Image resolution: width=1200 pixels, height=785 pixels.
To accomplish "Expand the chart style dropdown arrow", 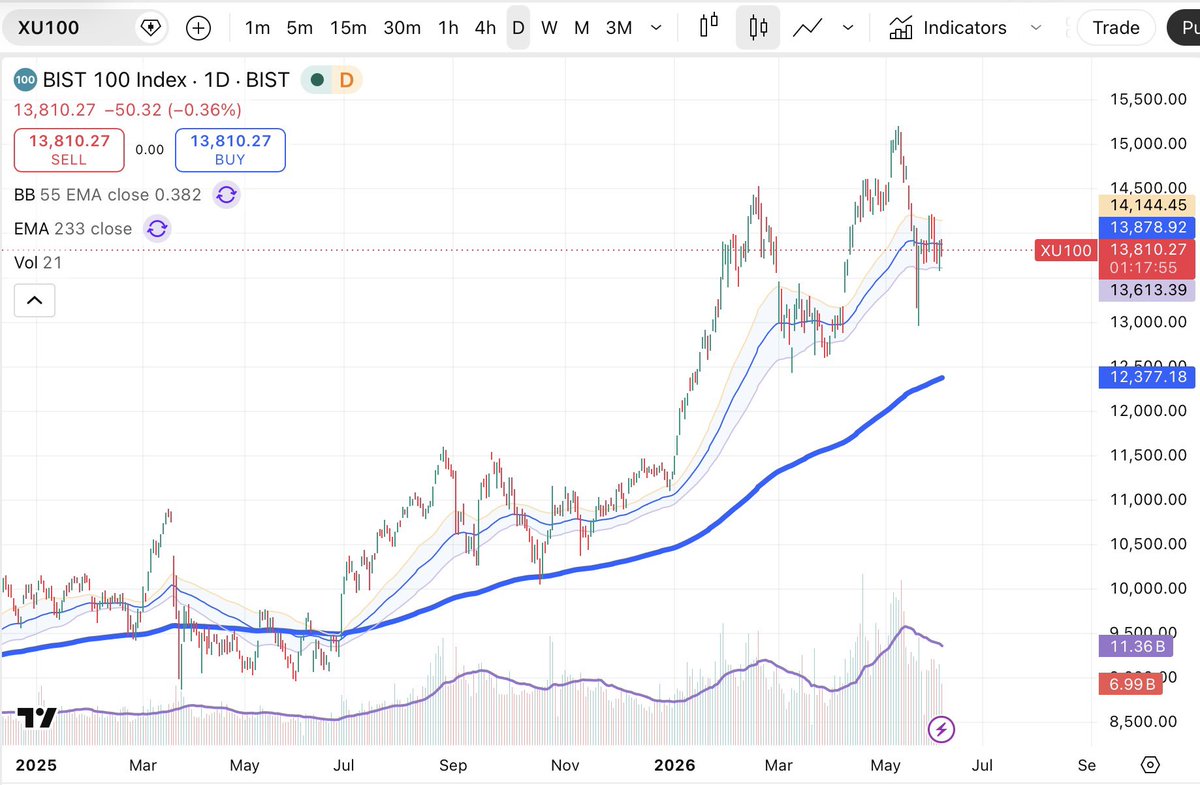I will tap(849, 28).
